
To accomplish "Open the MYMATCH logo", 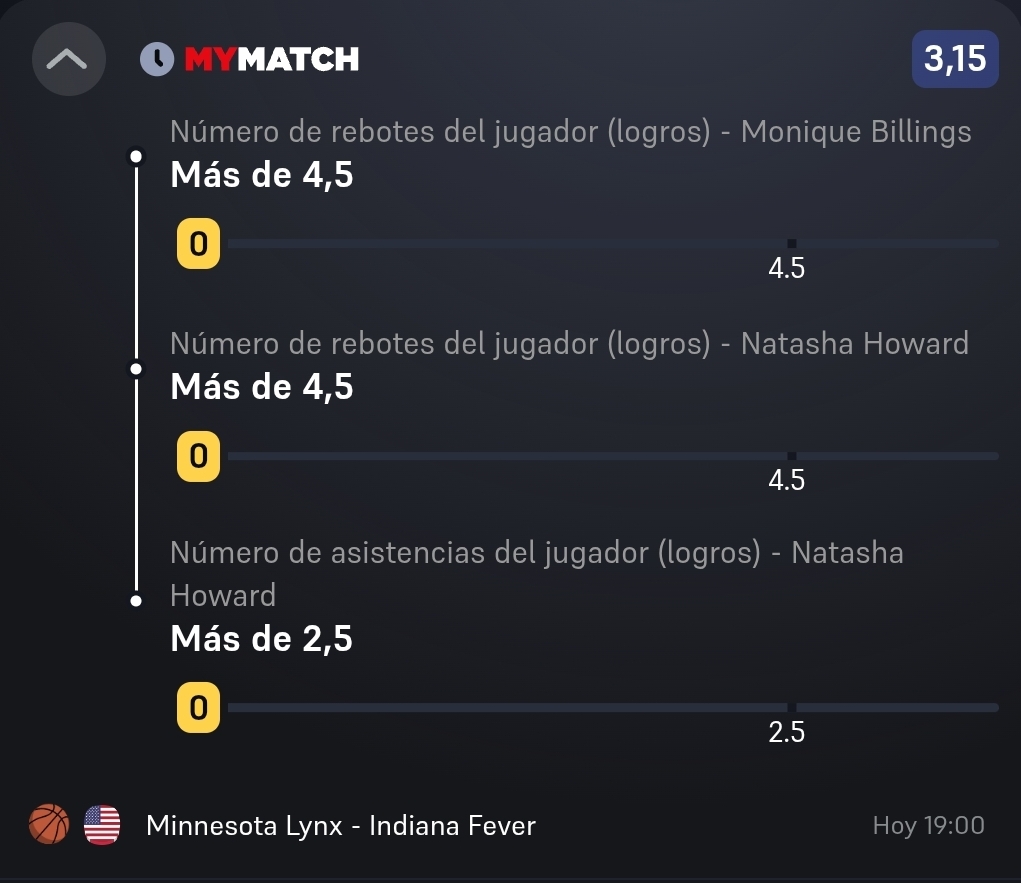I will pos(272,59).
